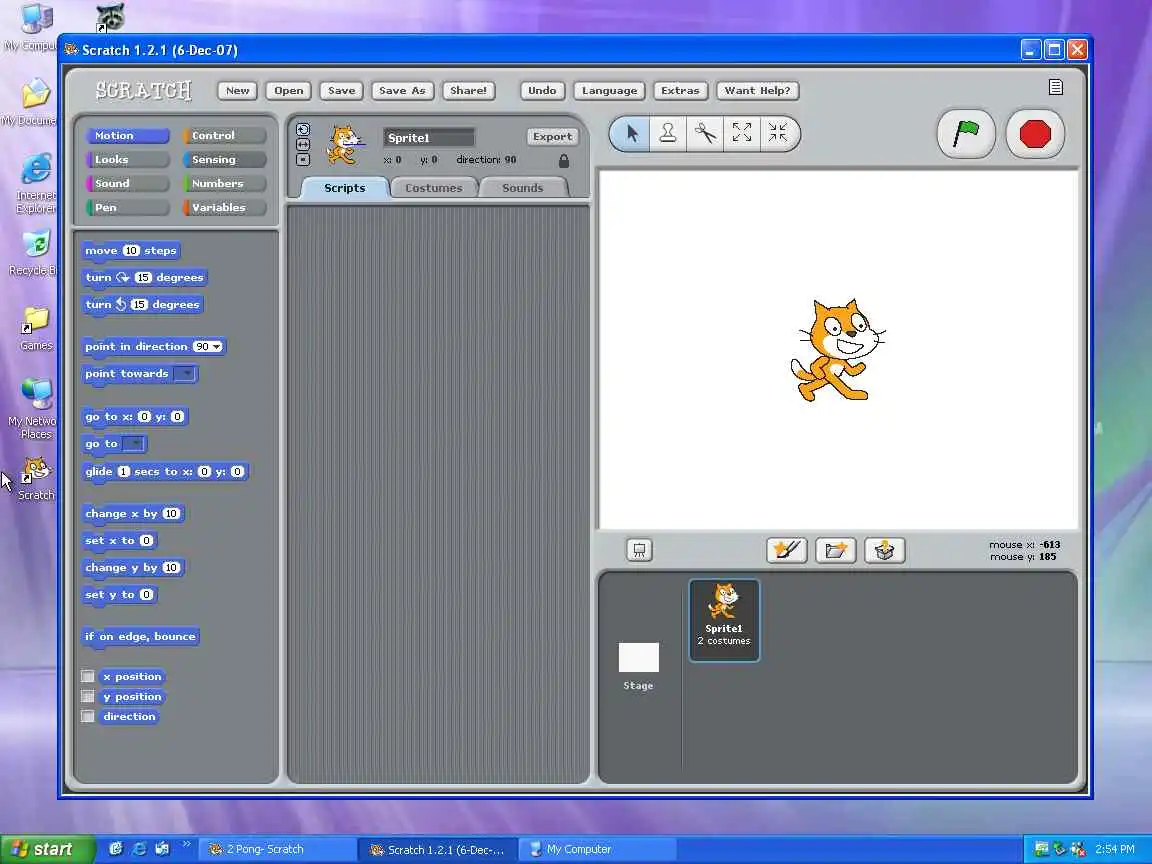Select the grow sprite tool
Screen dimensions: 1152x864
coord(741,134)
